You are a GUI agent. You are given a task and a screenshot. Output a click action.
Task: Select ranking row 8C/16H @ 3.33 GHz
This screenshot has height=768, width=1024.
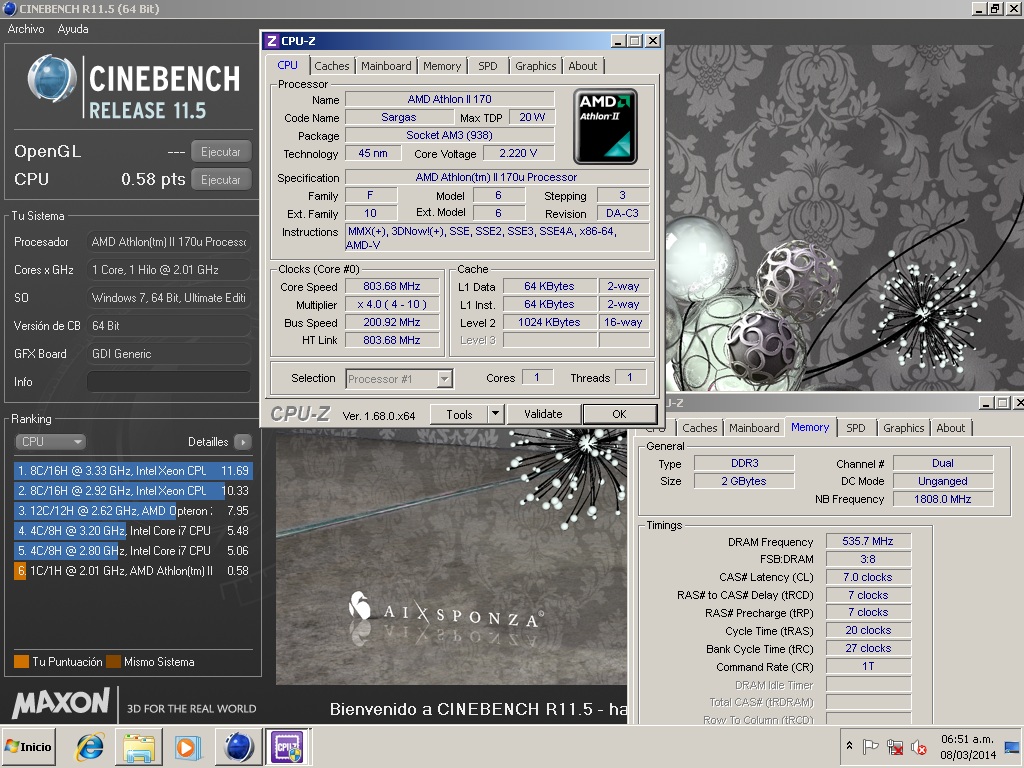(133, 470)
